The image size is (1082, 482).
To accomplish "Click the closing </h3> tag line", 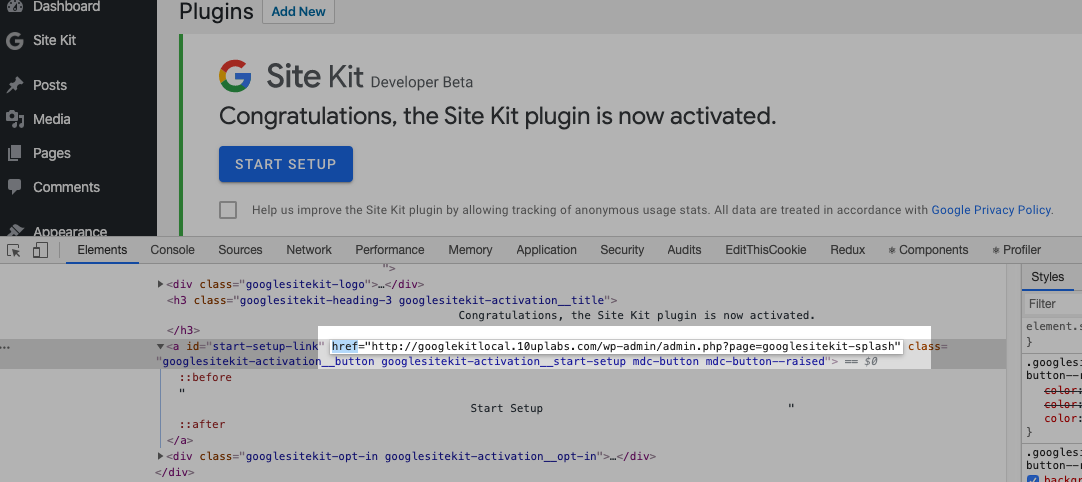I will (x=183, y=331).
